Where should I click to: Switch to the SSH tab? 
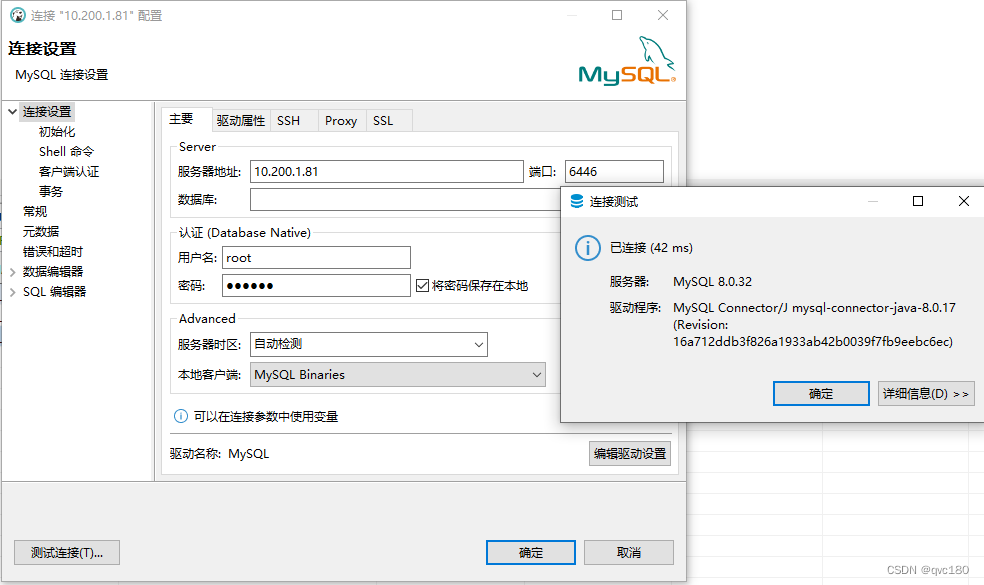click(290, 120)
